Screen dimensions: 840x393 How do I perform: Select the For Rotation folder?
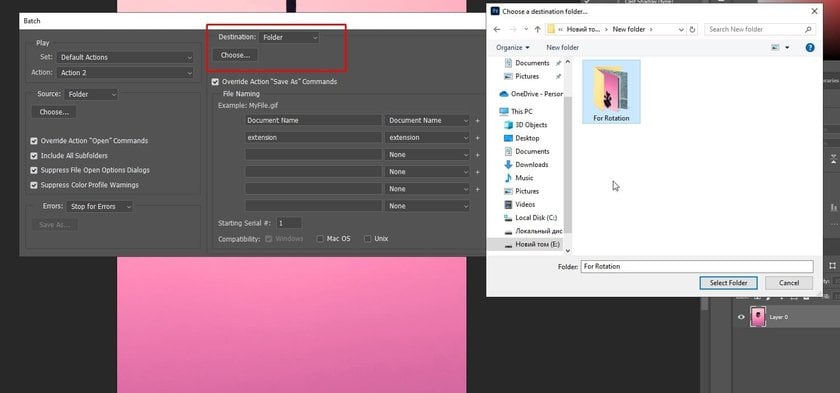611,92
